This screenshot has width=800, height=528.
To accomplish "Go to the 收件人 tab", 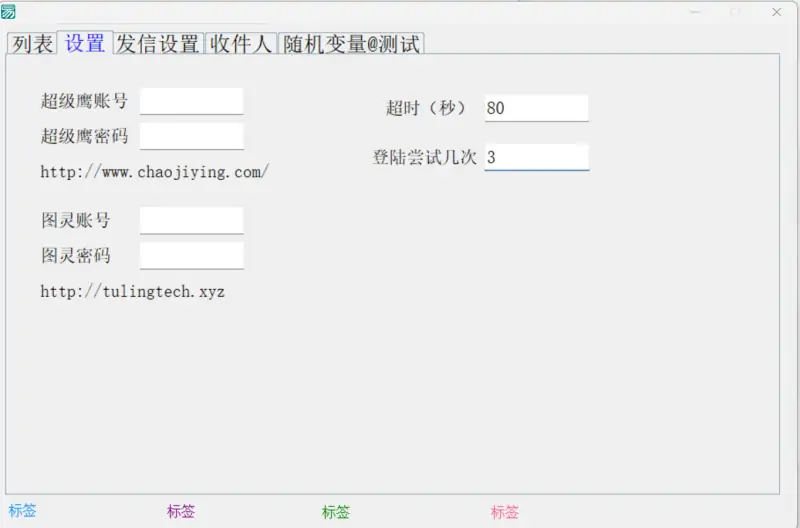I will tap(241, 44).
